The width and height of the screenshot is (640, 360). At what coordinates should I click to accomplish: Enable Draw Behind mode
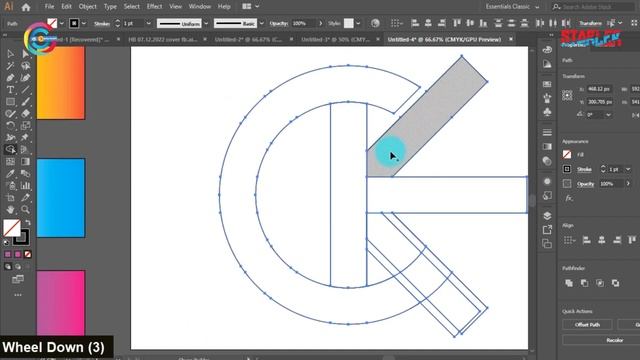point(18,267)
